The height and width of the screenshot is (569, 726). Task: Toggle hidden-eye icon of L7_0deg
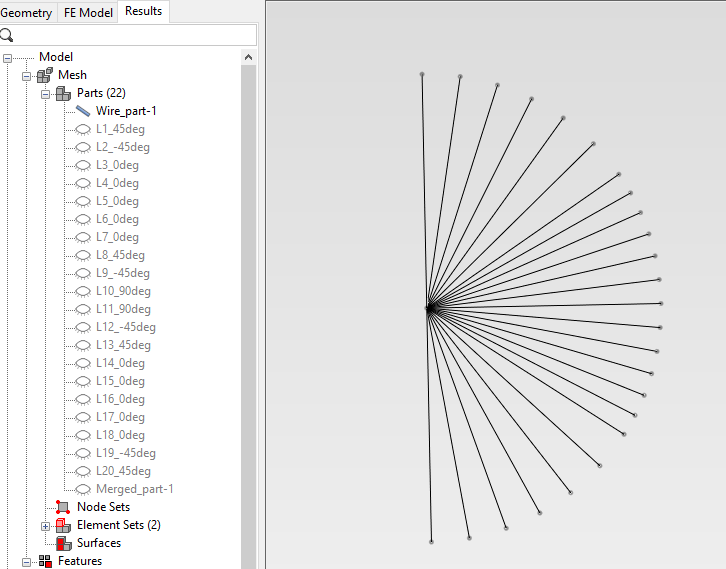[83, 238]
